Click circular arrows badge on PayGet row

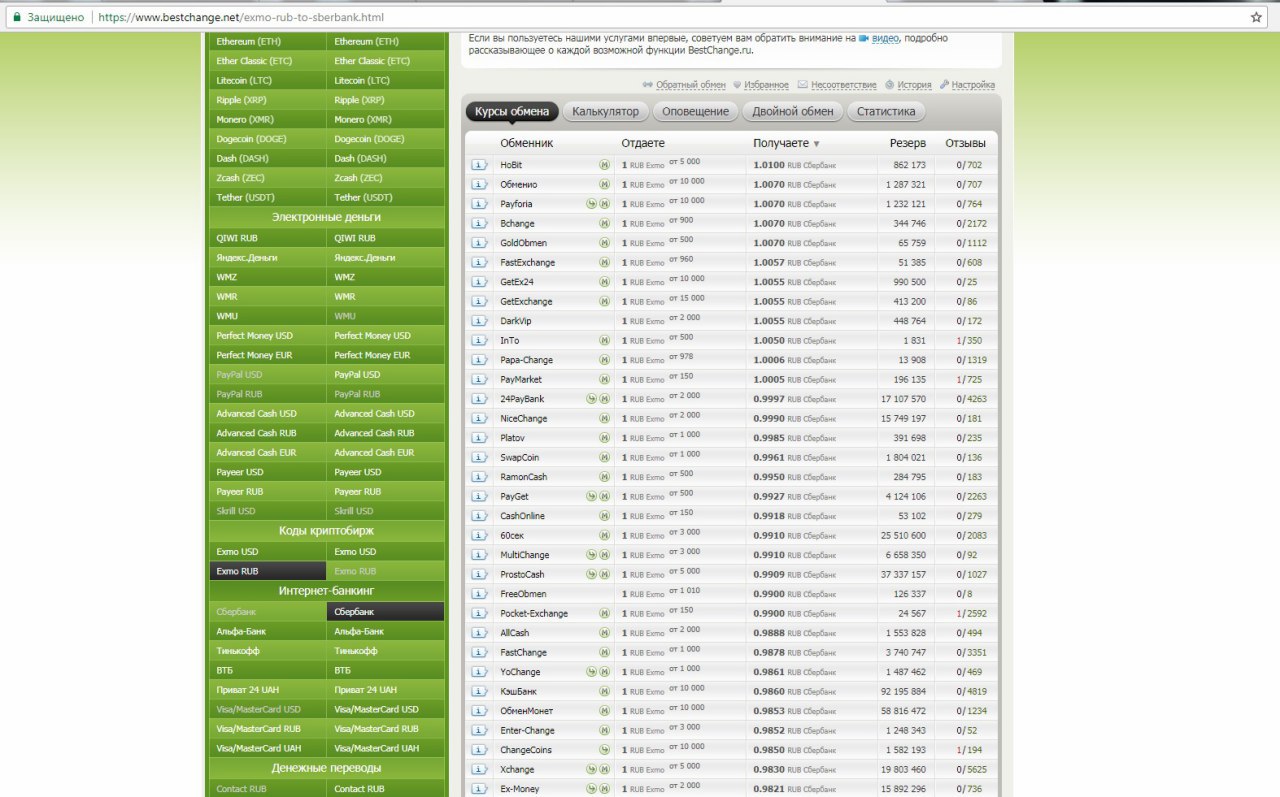click(x=592, y=496)
